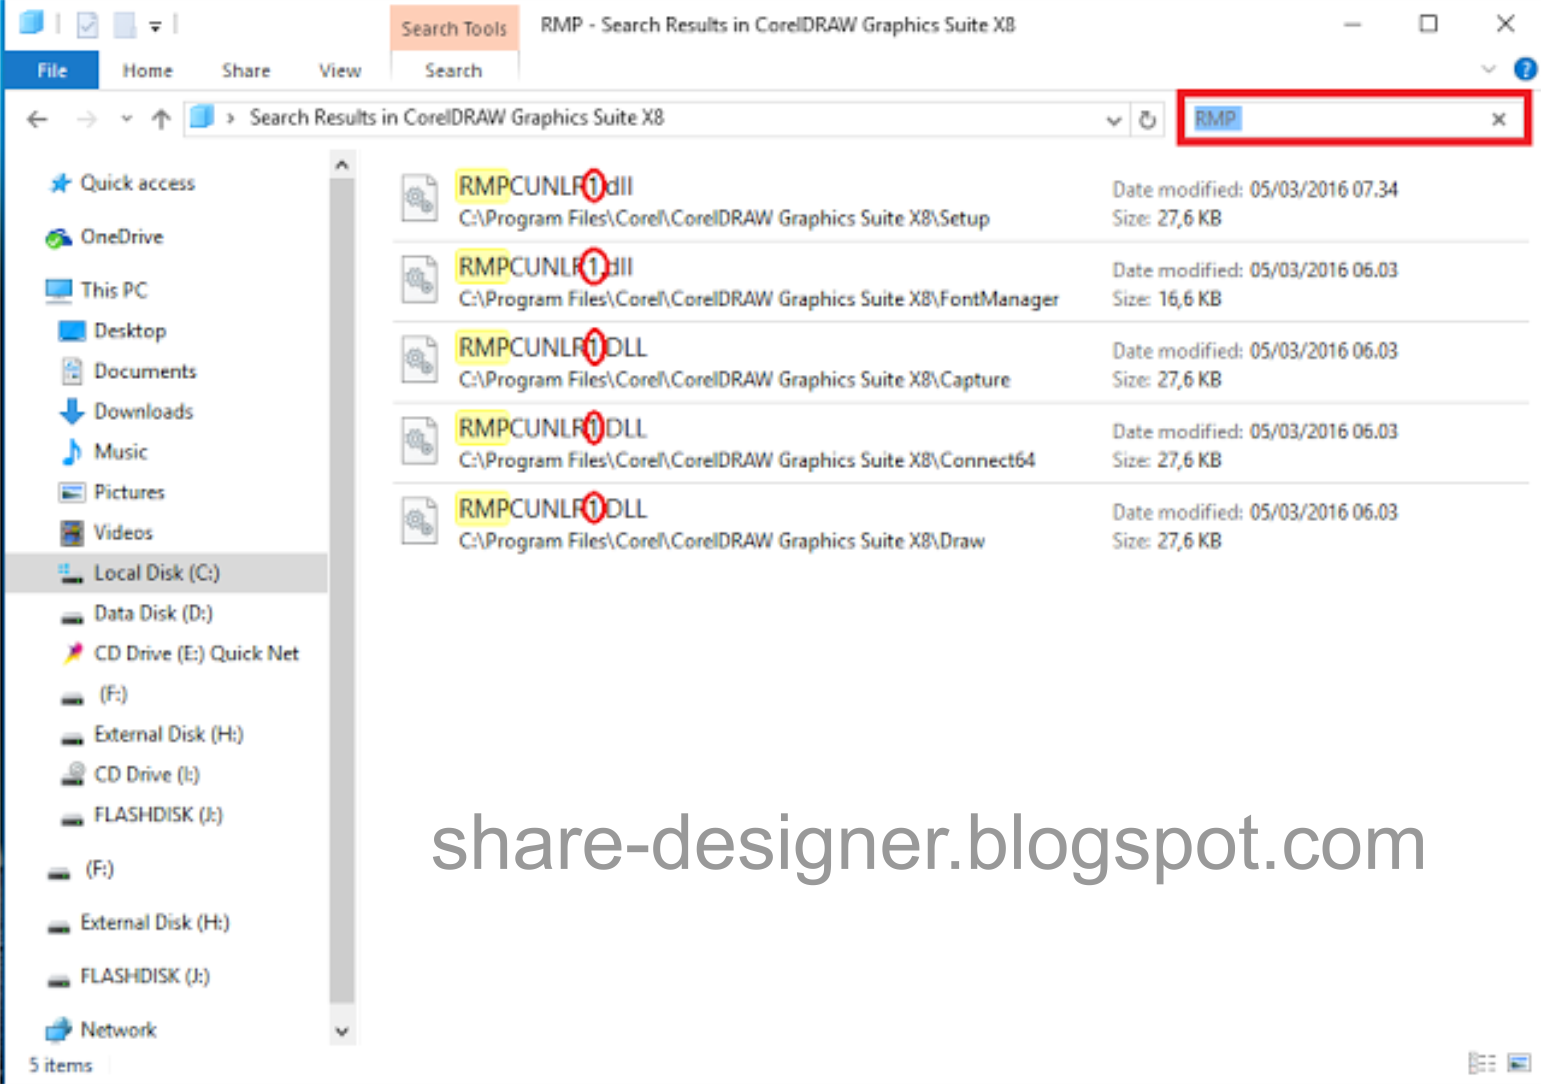Select the Search ribbon tab

[453, 71]
